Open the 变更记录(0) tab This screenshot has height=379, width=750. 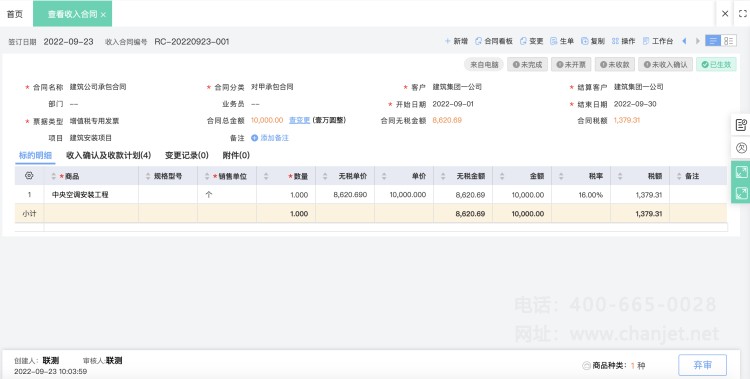(187, 155)
